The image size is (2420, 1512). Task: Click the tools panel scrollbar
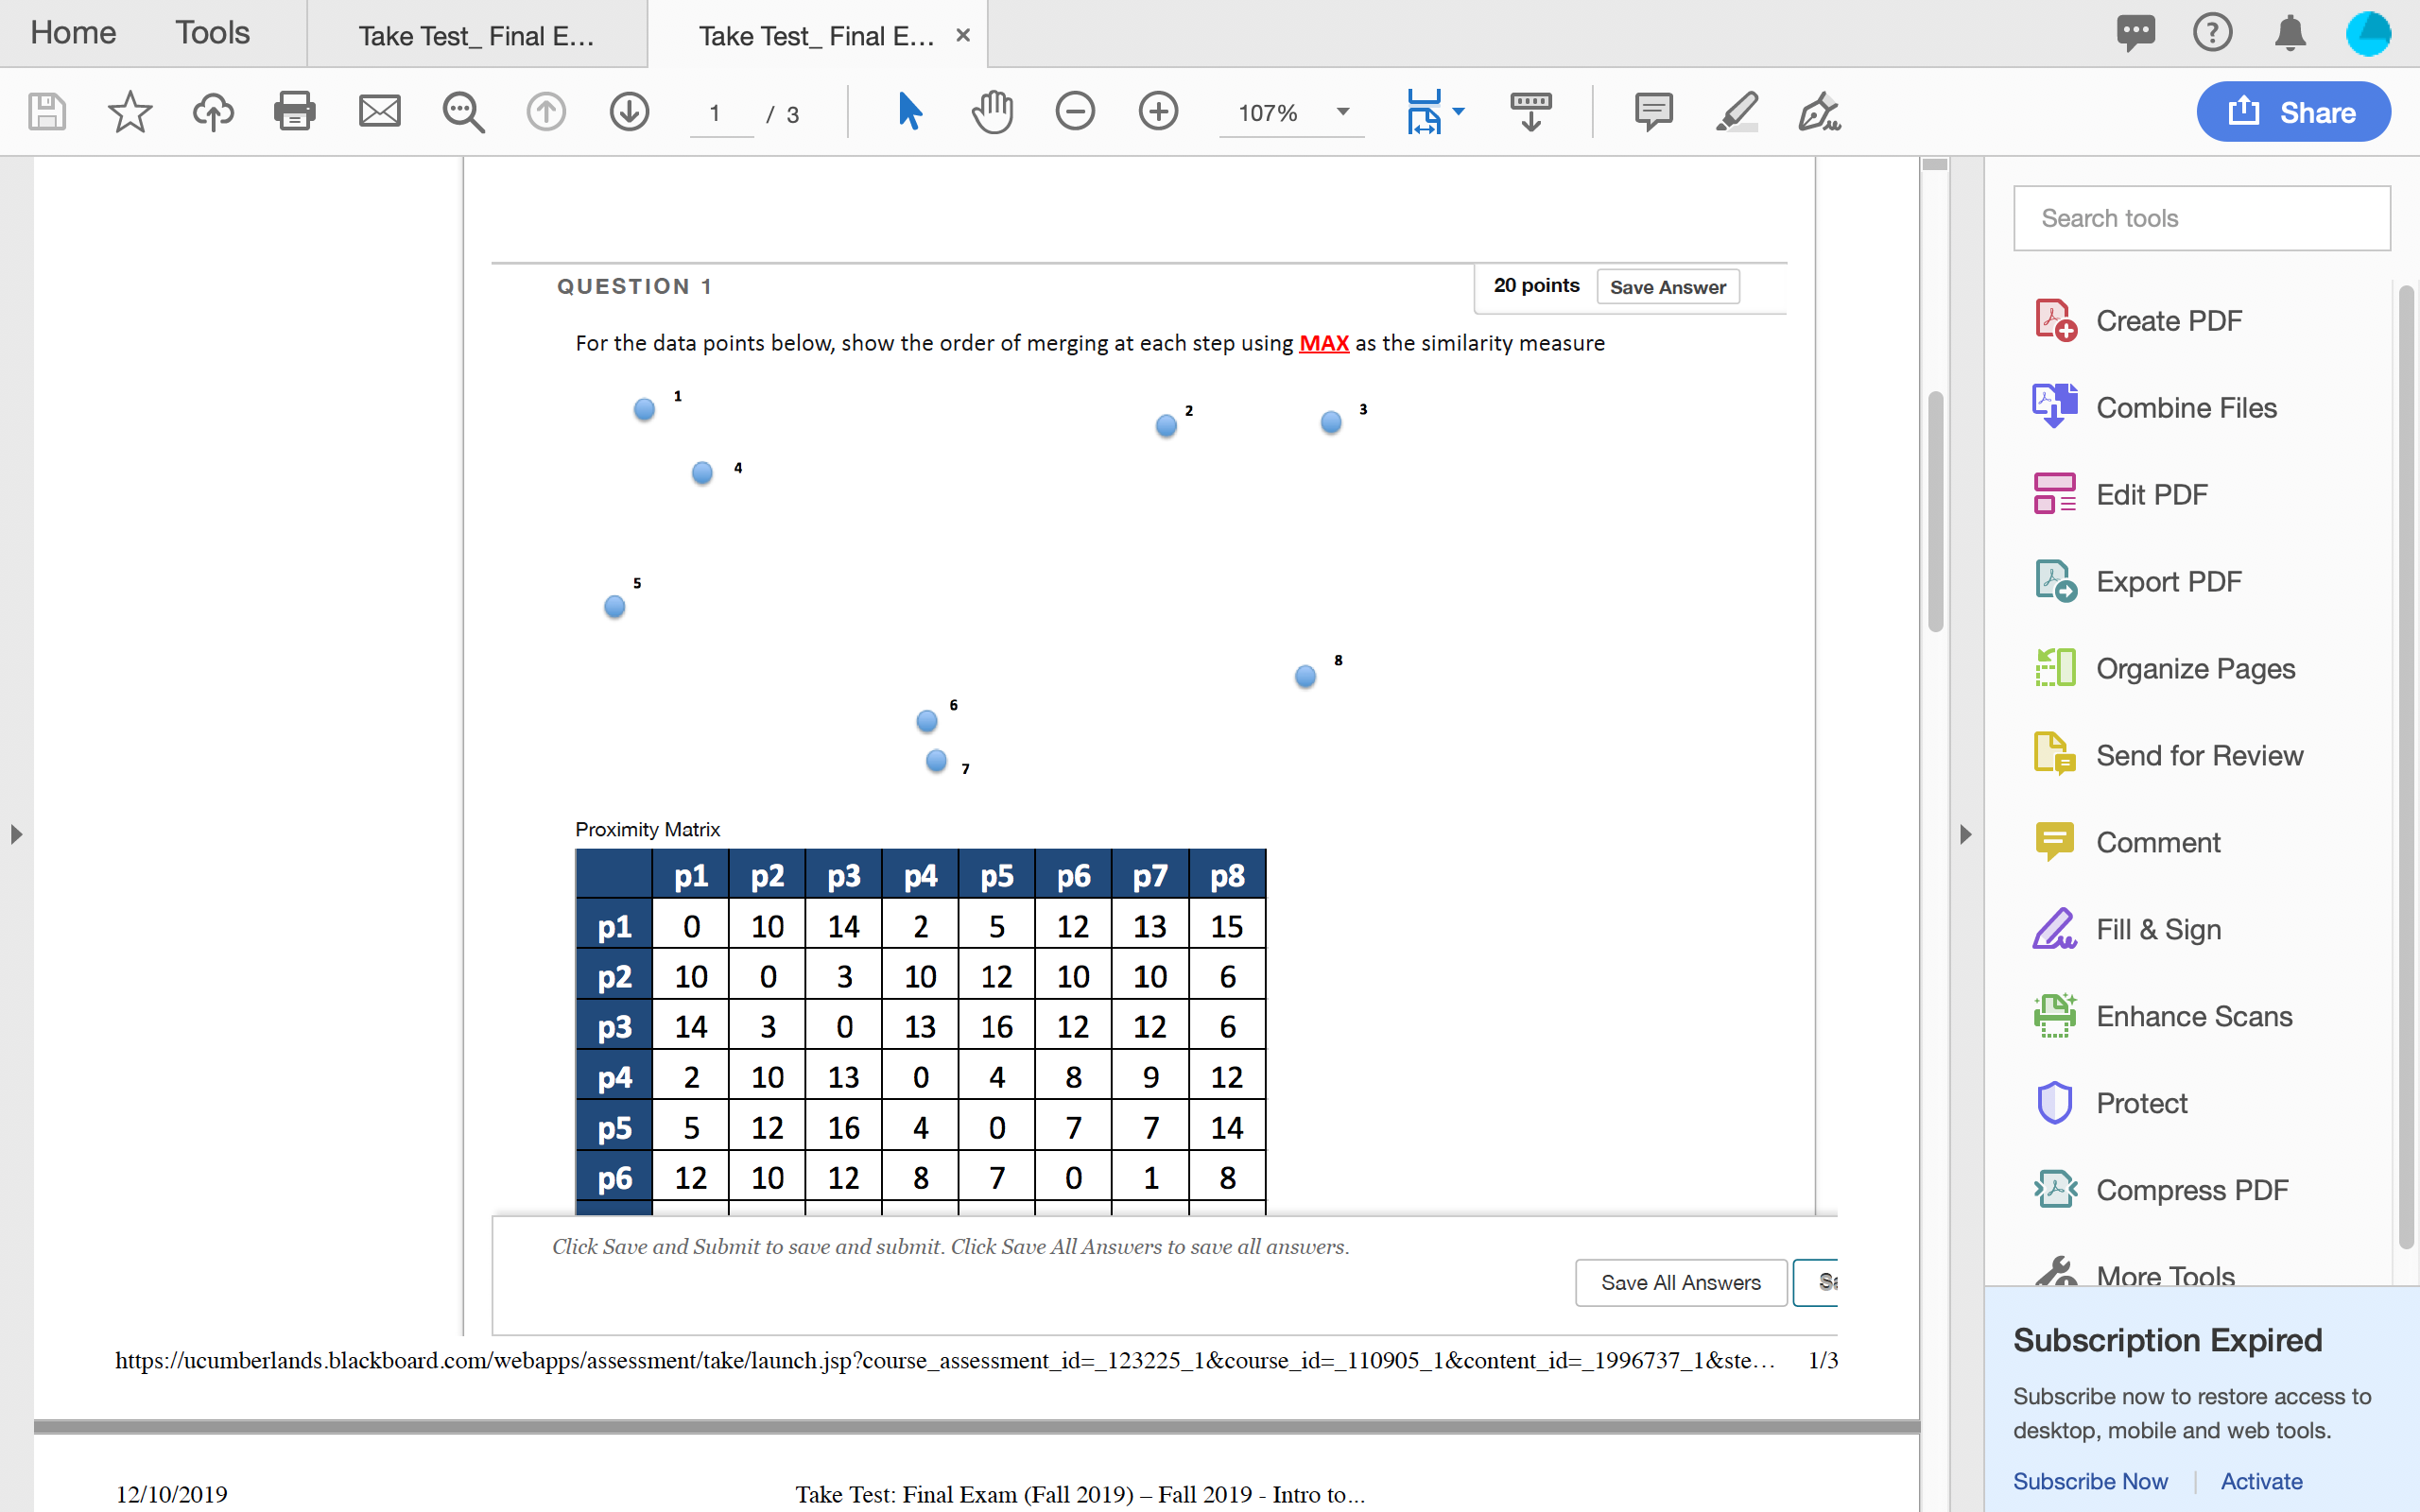point(2406,765)
